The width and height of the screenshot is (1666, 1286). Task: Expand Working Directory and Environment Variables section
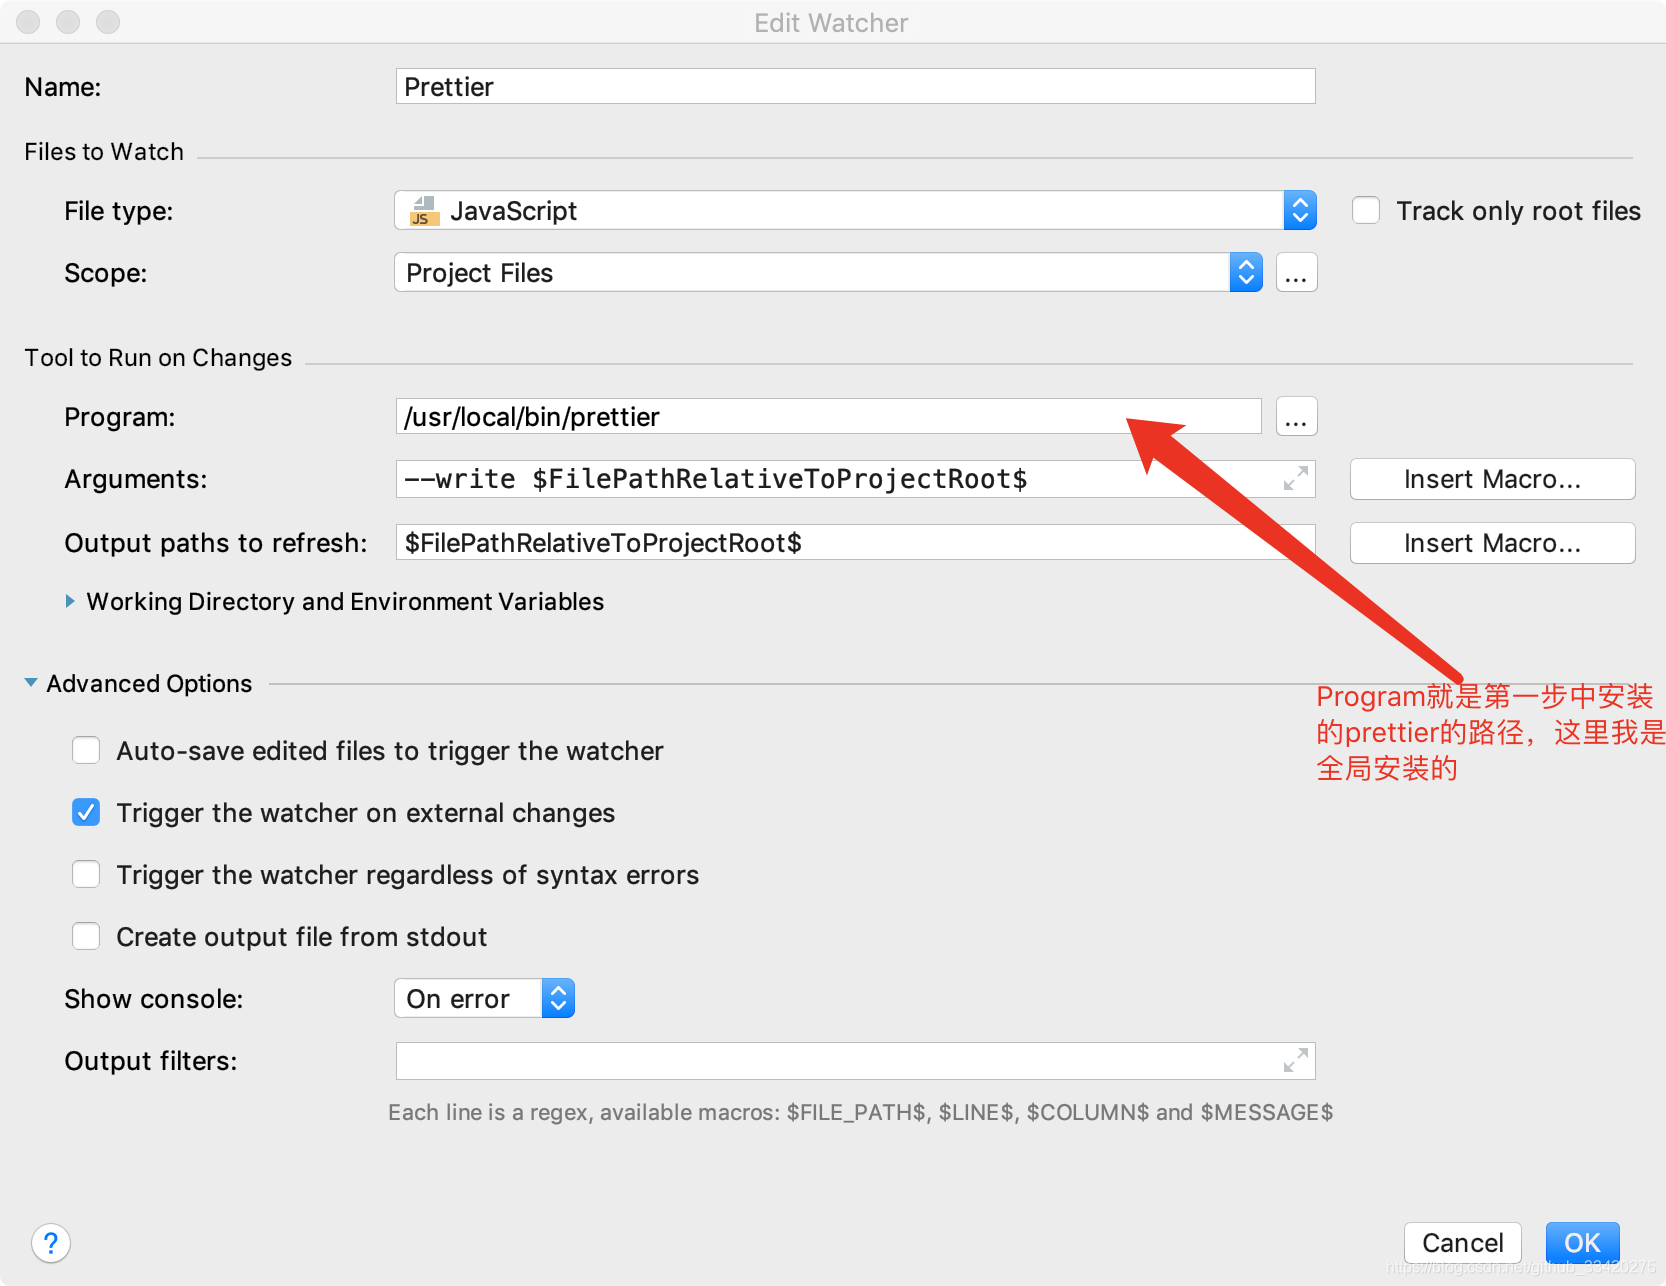(70, 601)
